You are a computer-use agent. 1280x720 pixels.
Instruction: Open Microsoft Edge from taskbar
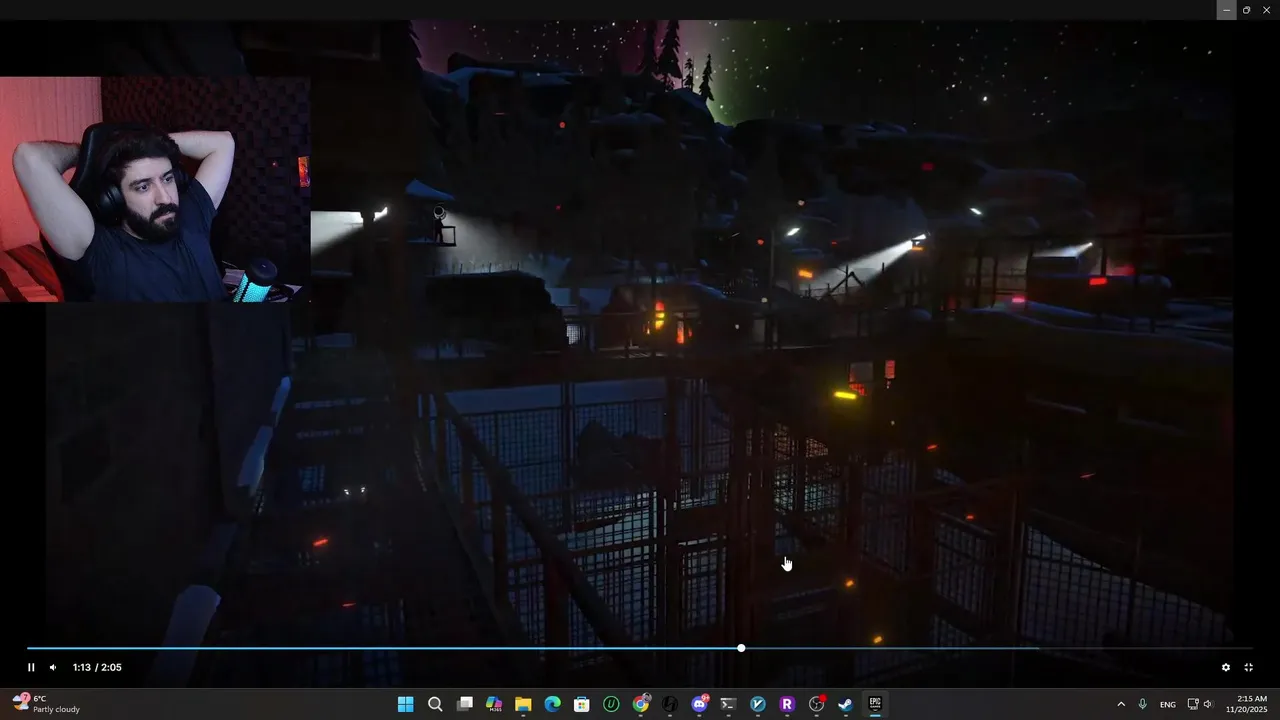click(x=552, y=704)
